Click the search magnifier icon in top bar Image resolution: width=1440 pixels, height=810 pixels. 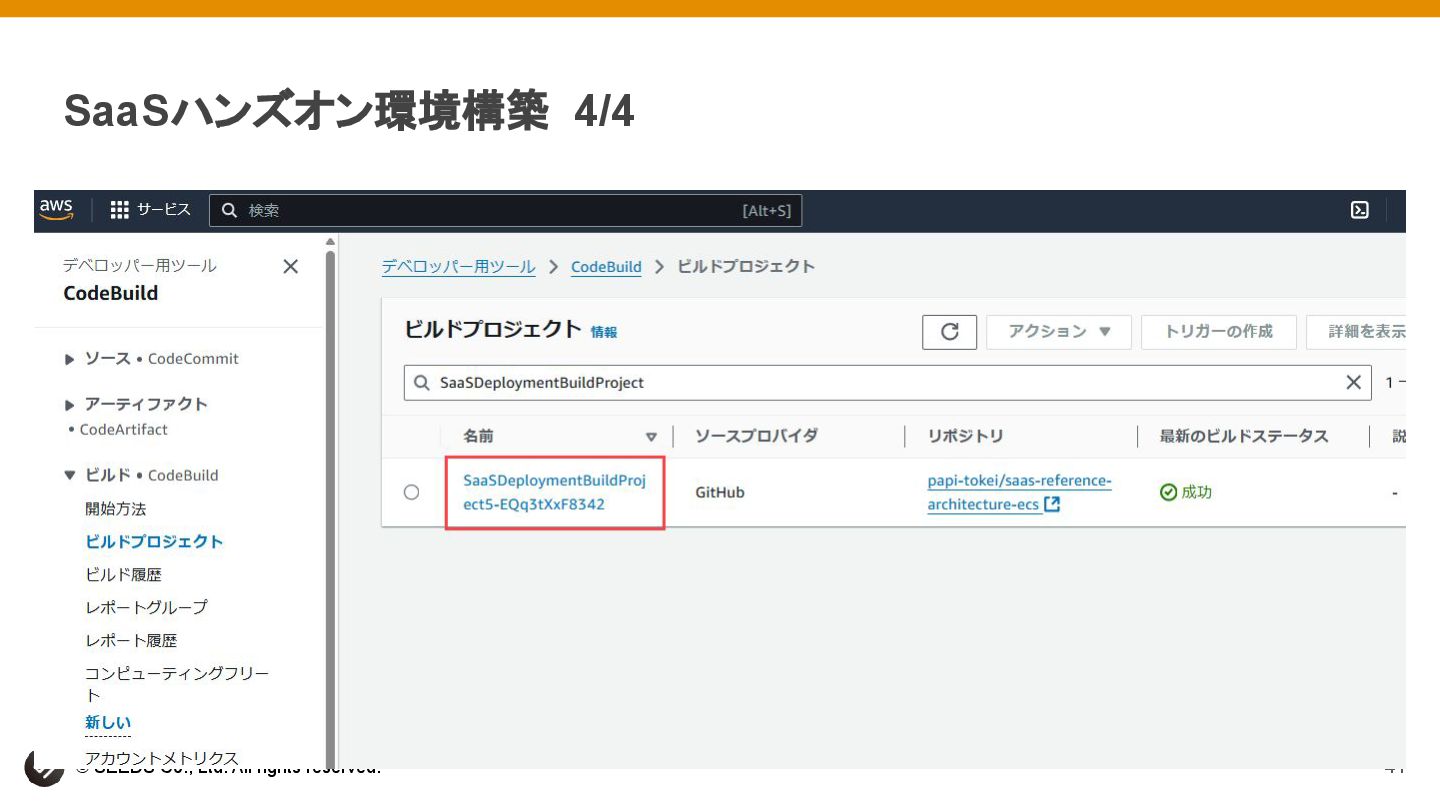[x=229, y=211]
